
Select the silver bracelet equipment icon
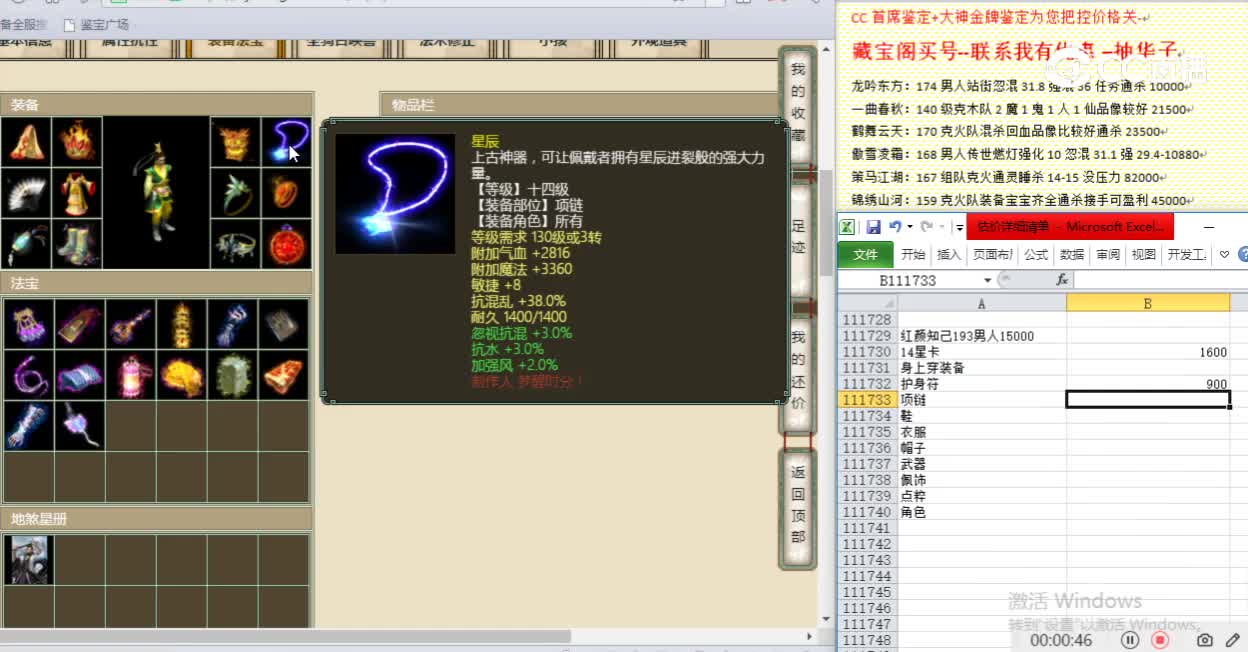pyautogui.click(x=235, y=244)
